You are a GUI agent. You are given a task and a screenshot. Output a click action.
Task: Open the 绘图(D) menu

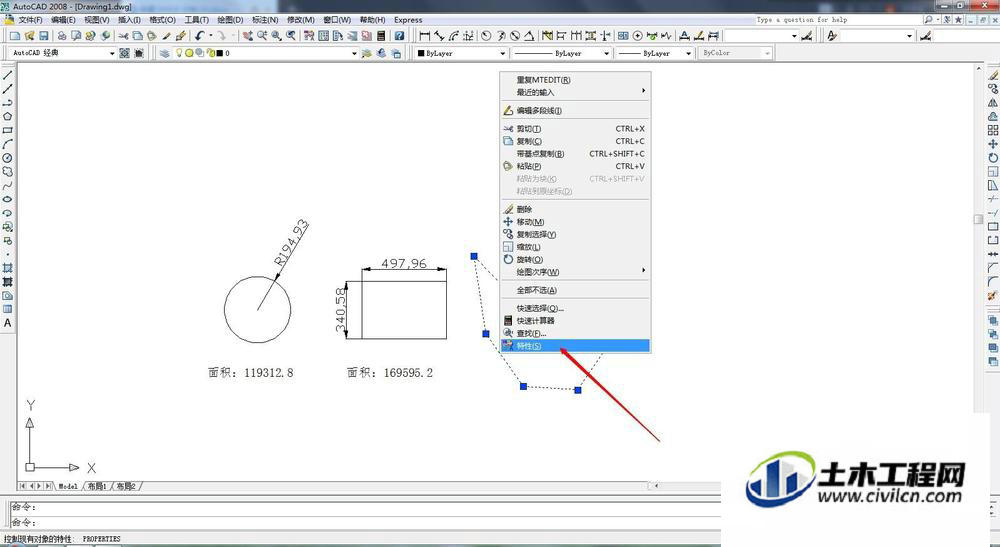click(x=230, y=20)
